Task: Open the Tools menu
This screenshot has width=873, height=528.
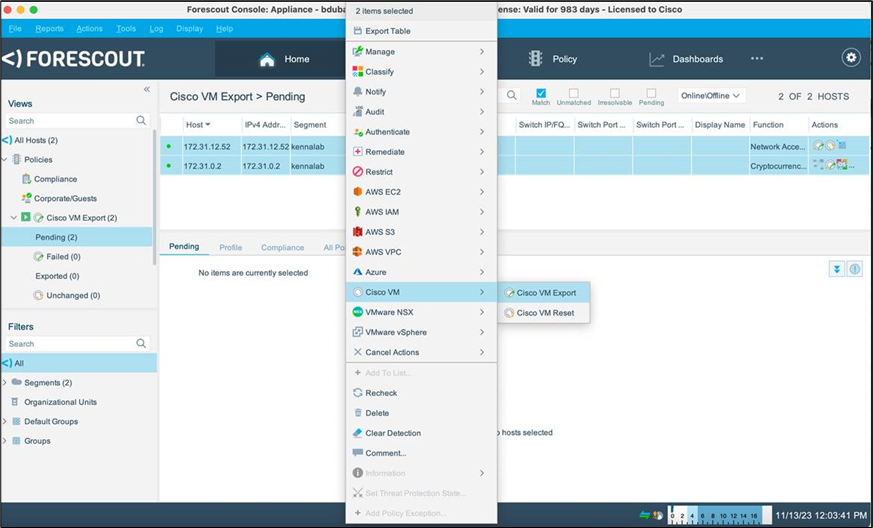Action: click(x=126, y=28)
